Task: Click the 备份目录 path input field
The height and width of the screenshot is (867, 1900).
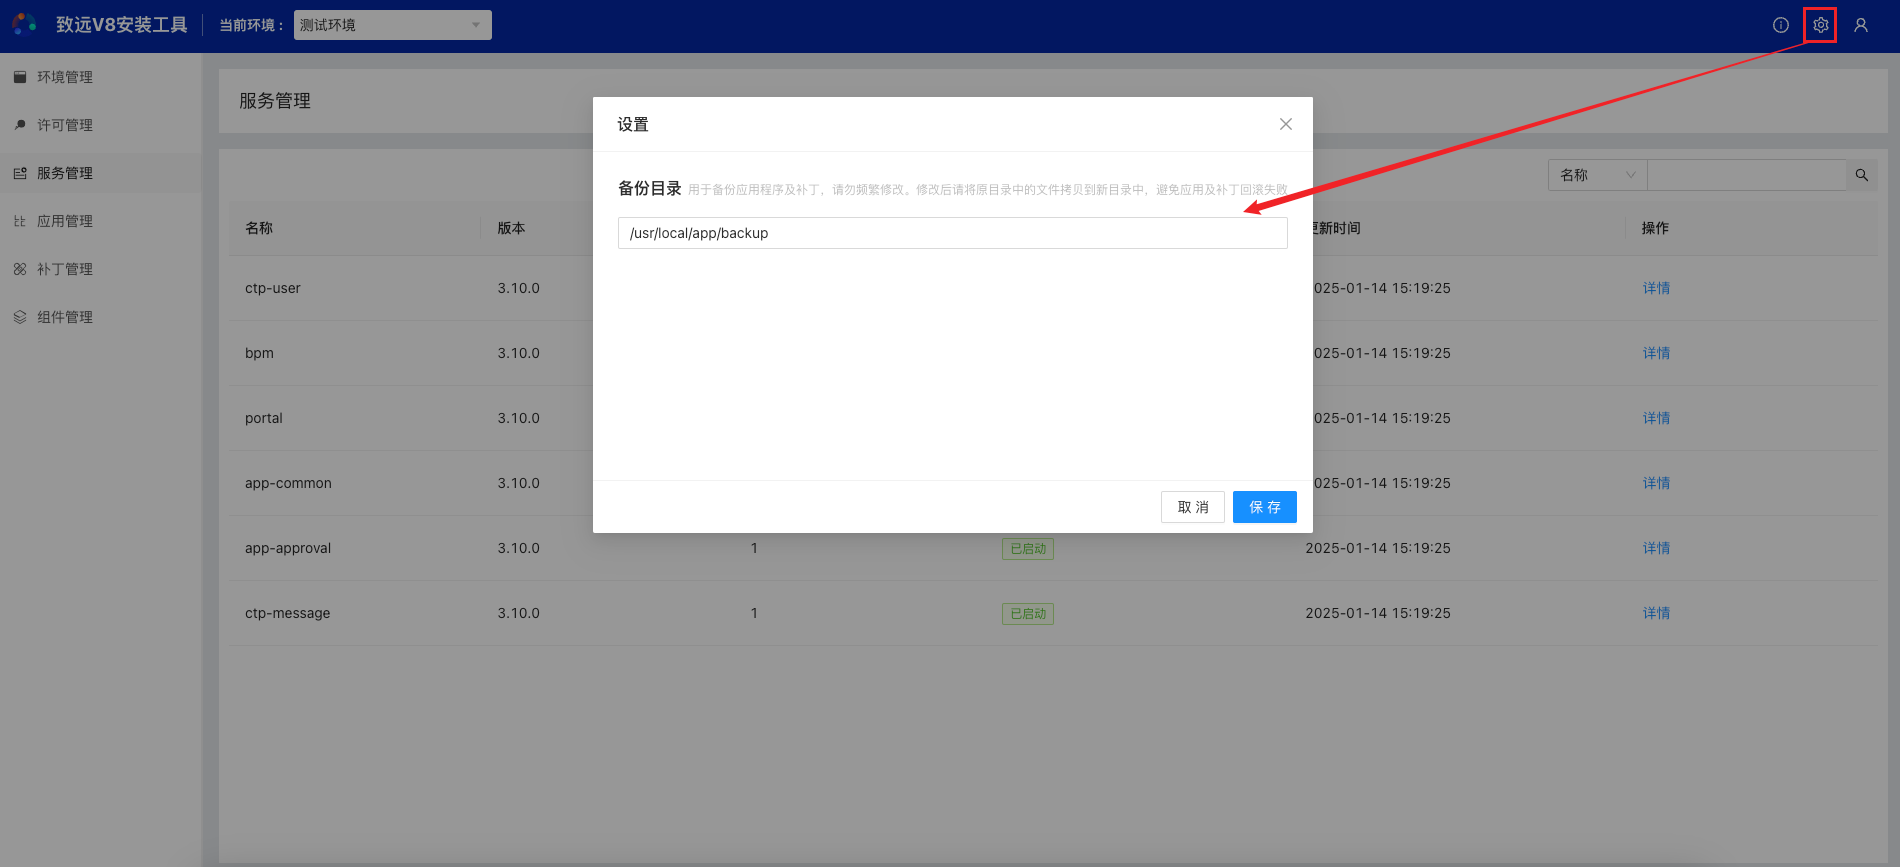Action: tap(952, 233)
